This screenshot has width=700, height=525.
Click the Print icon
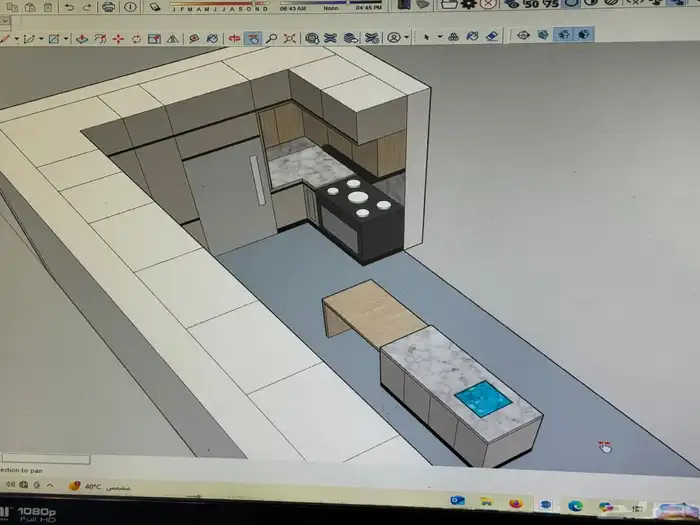108,6
